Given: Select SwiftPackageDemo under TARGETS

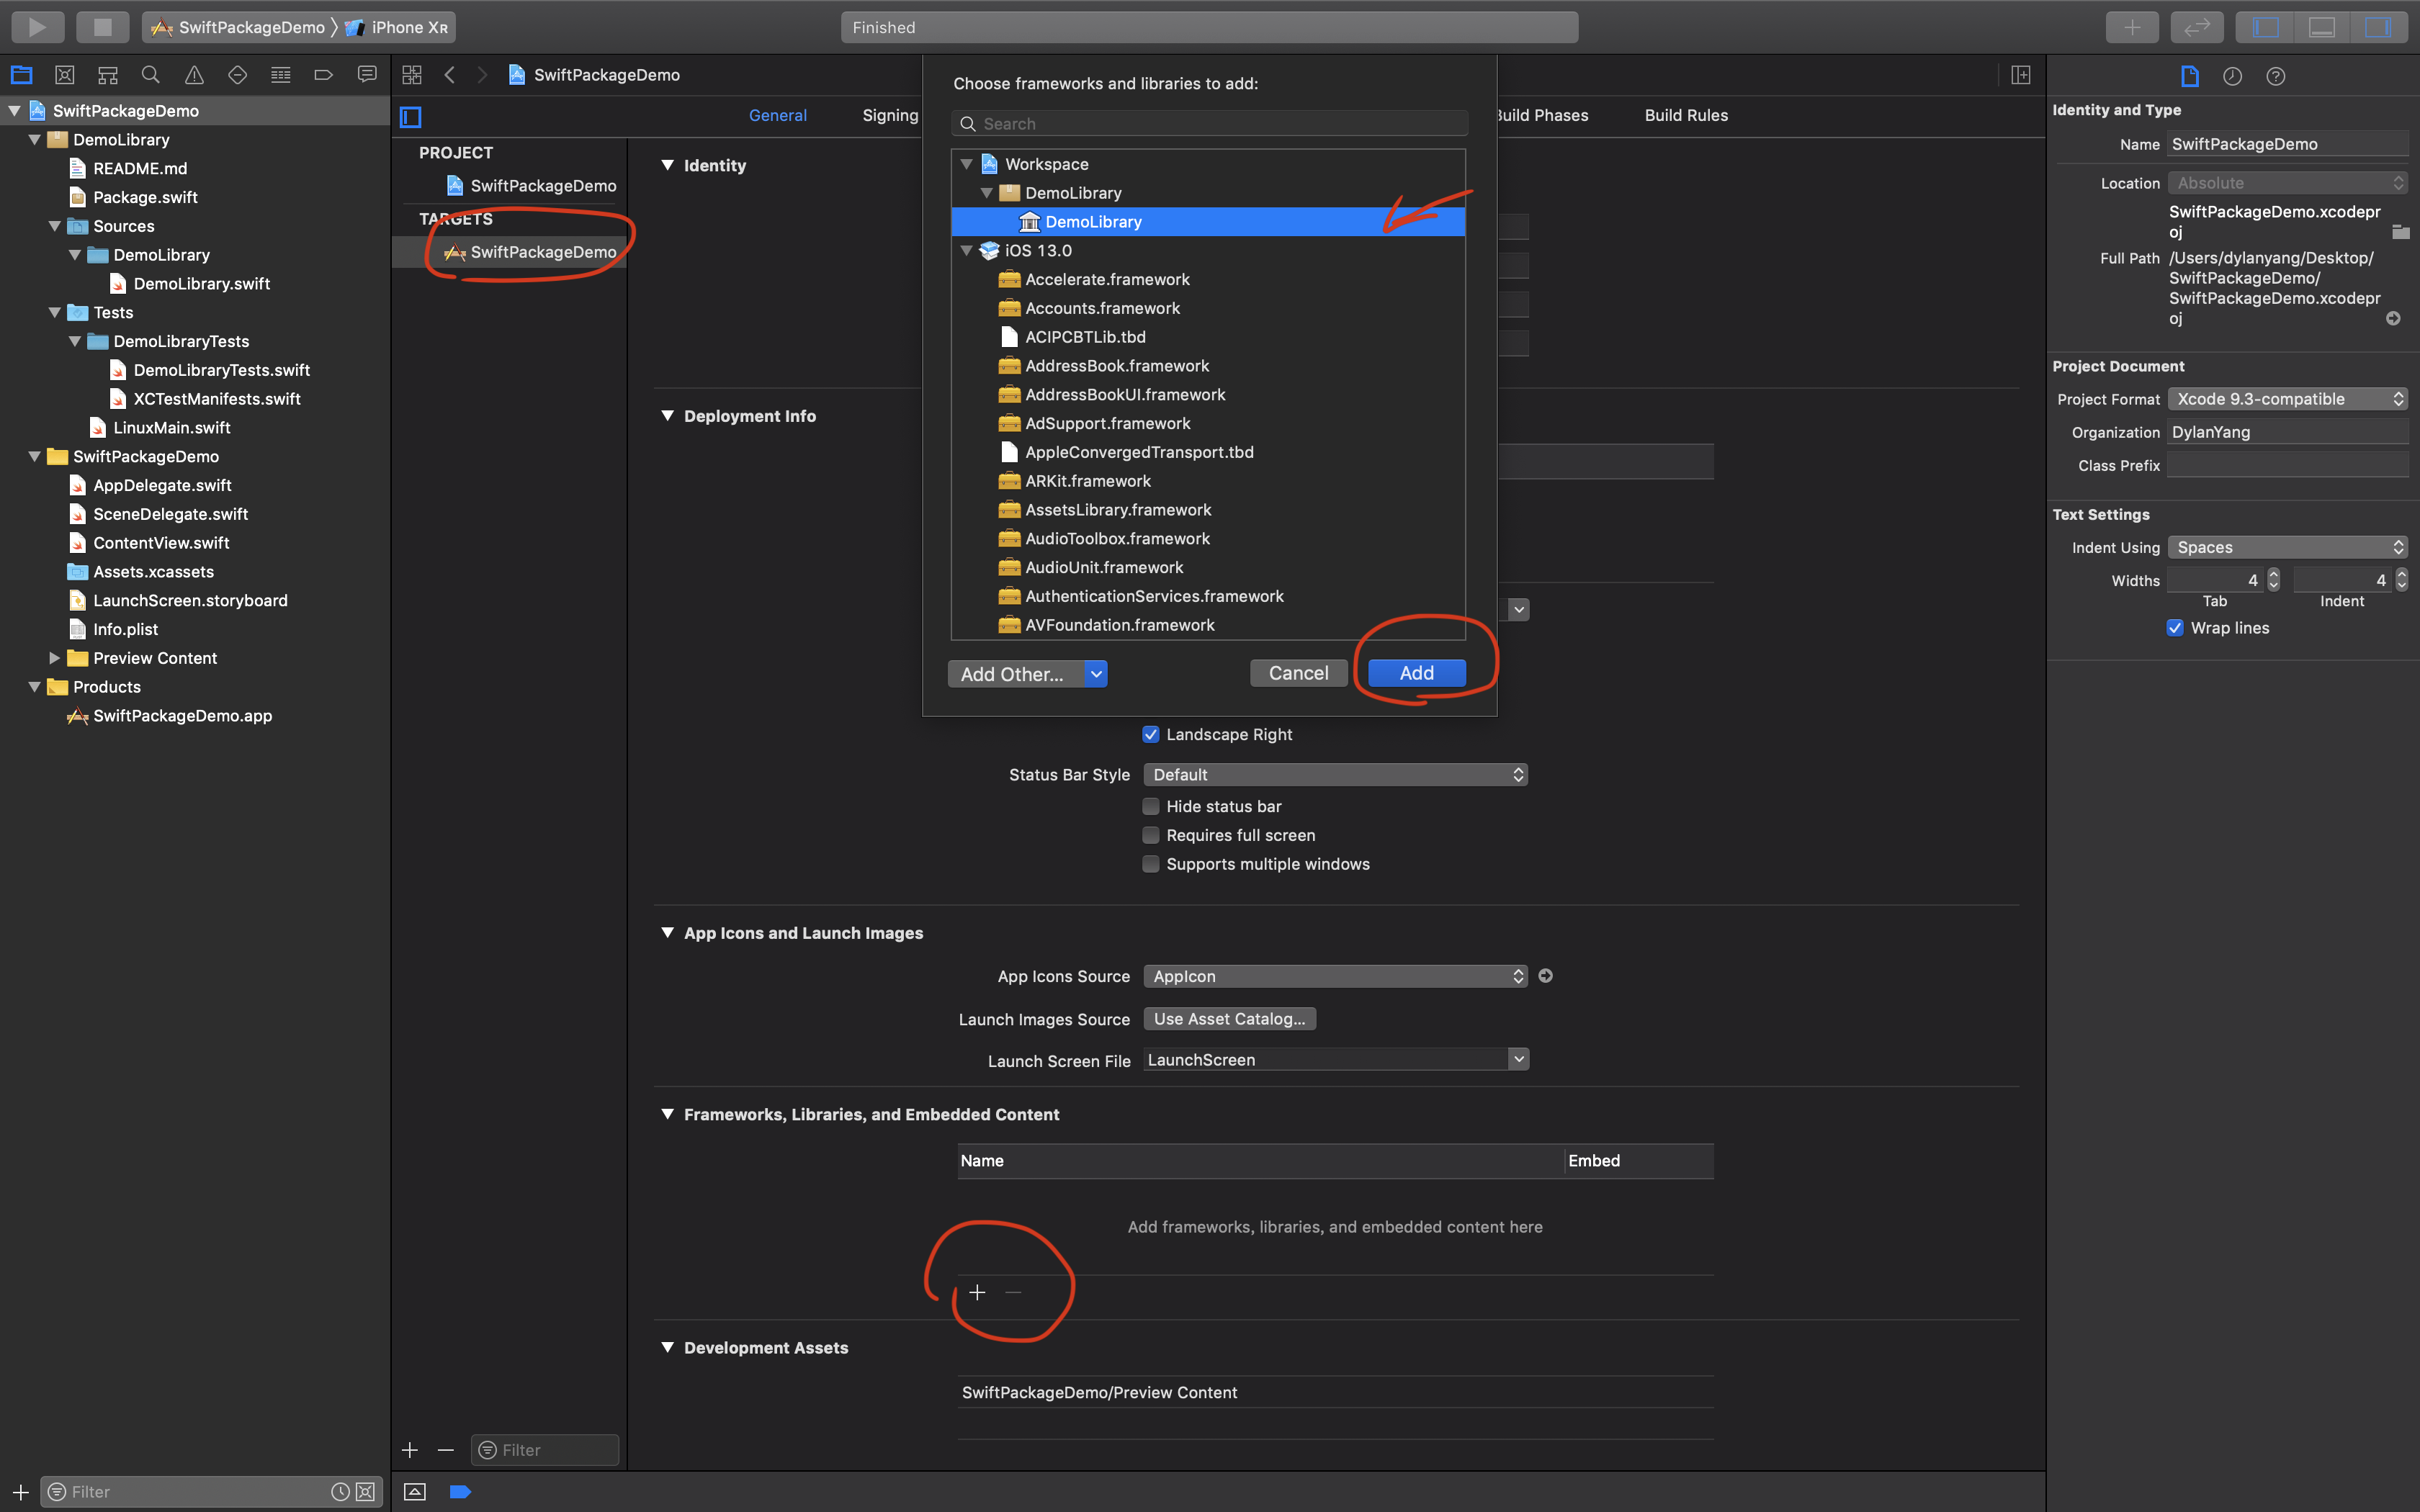Looking at the screenshot, I should point(509,252).
